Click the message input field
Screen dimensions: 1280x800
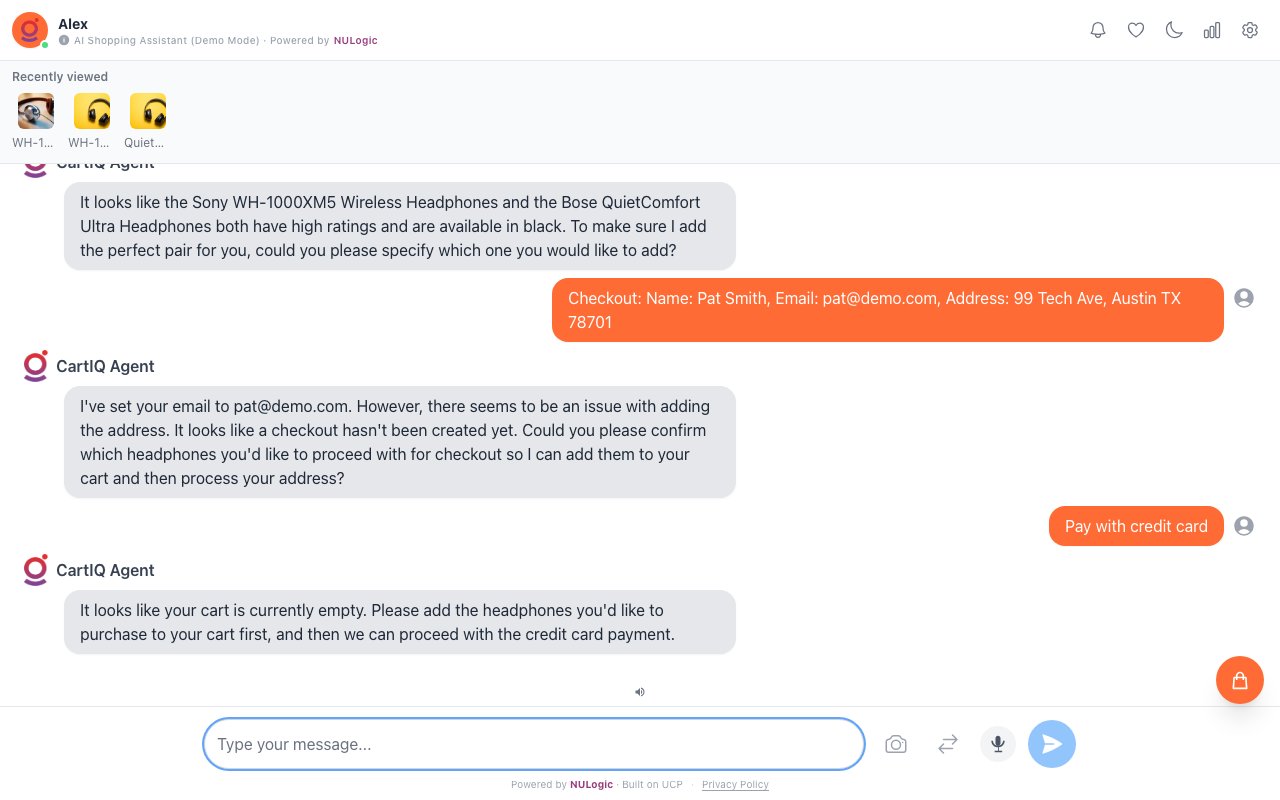click(534, 744)
